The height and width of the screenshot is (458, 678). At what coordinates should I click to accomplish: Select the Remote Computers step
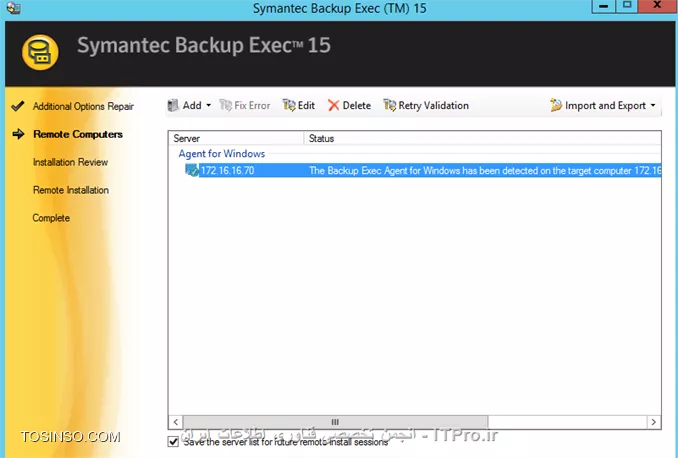(x=78, y=135)
